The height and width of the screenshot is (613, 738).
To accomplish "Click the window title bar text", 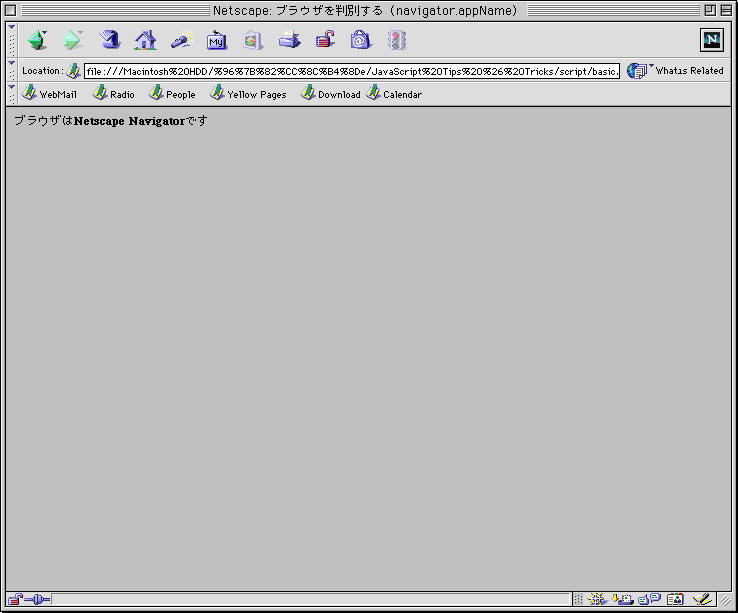I will coord(365,10).
